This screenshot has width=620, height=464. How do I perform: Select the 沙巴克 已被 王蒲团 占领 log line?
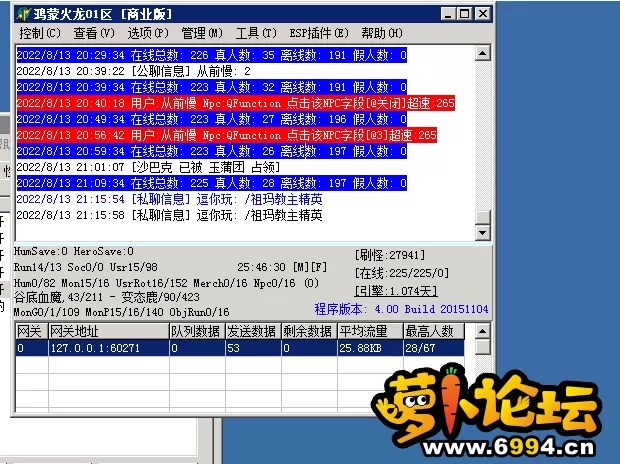(148, 167)
